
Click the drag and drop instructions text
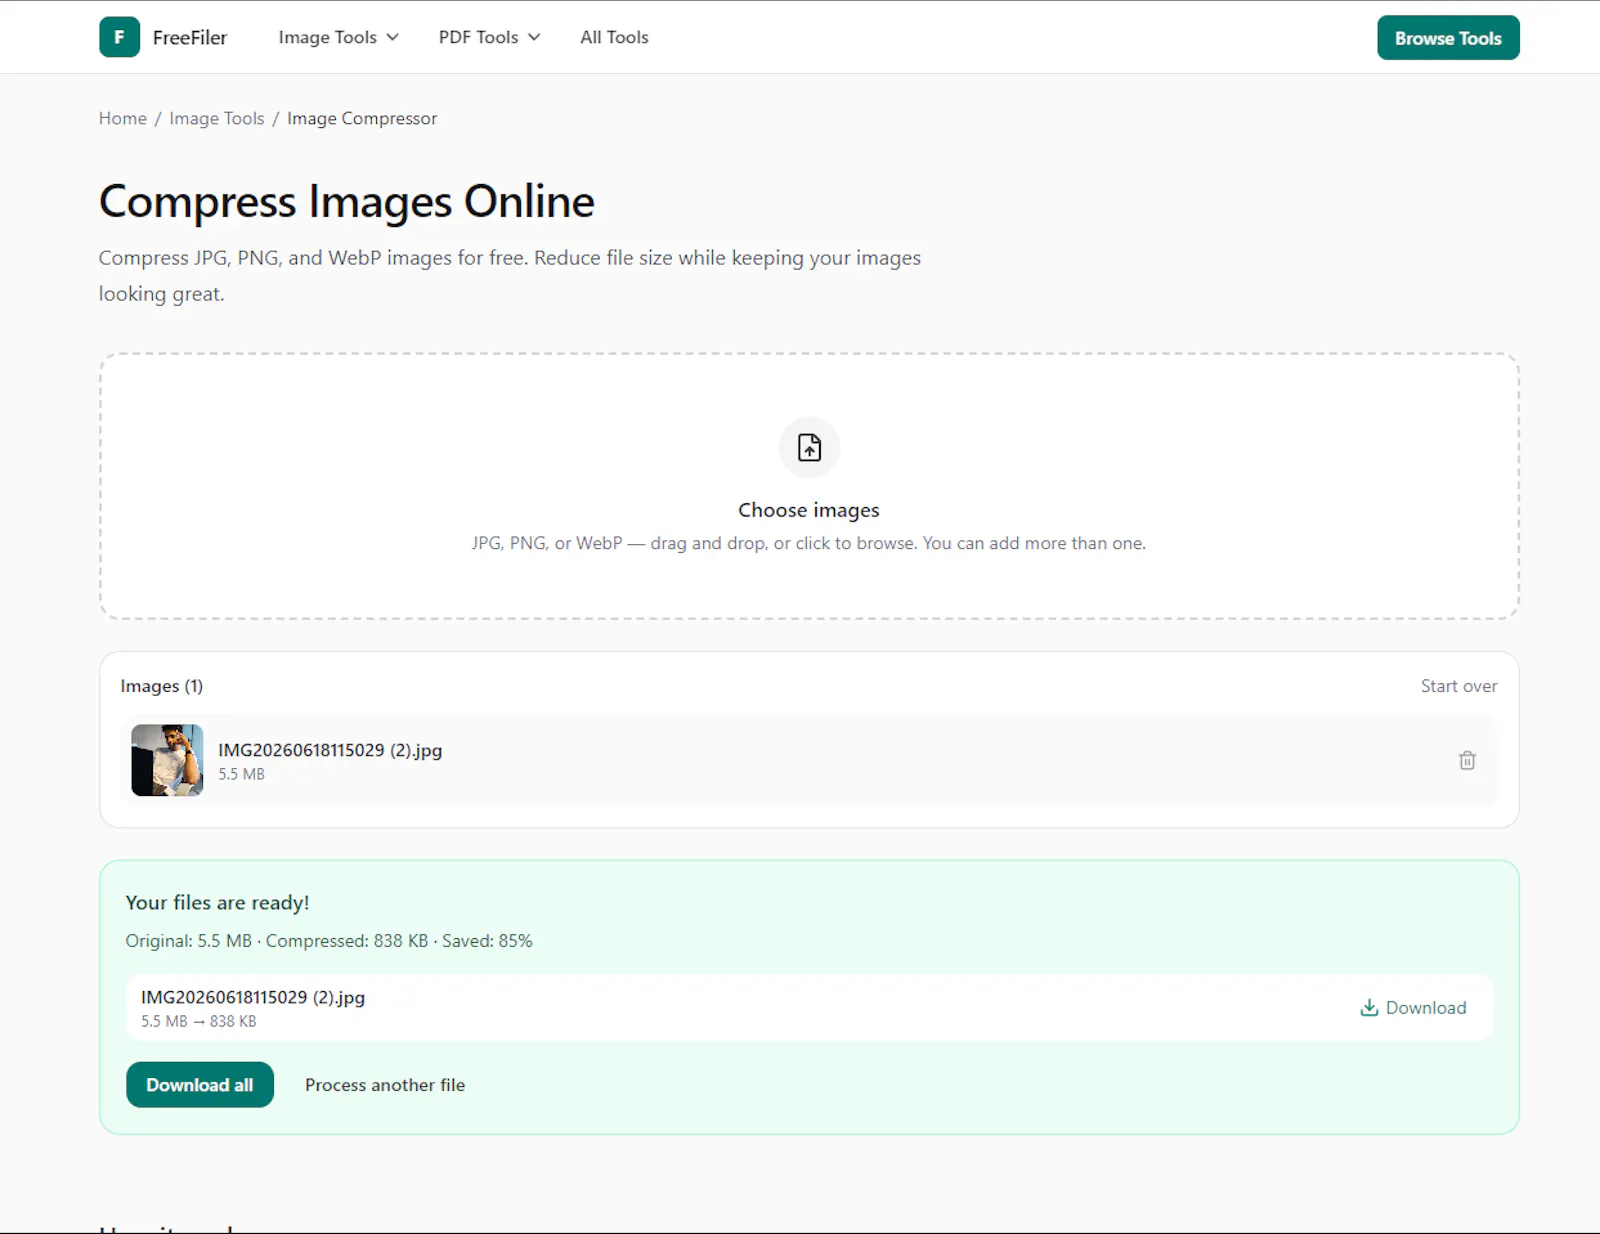pos(809,543)
